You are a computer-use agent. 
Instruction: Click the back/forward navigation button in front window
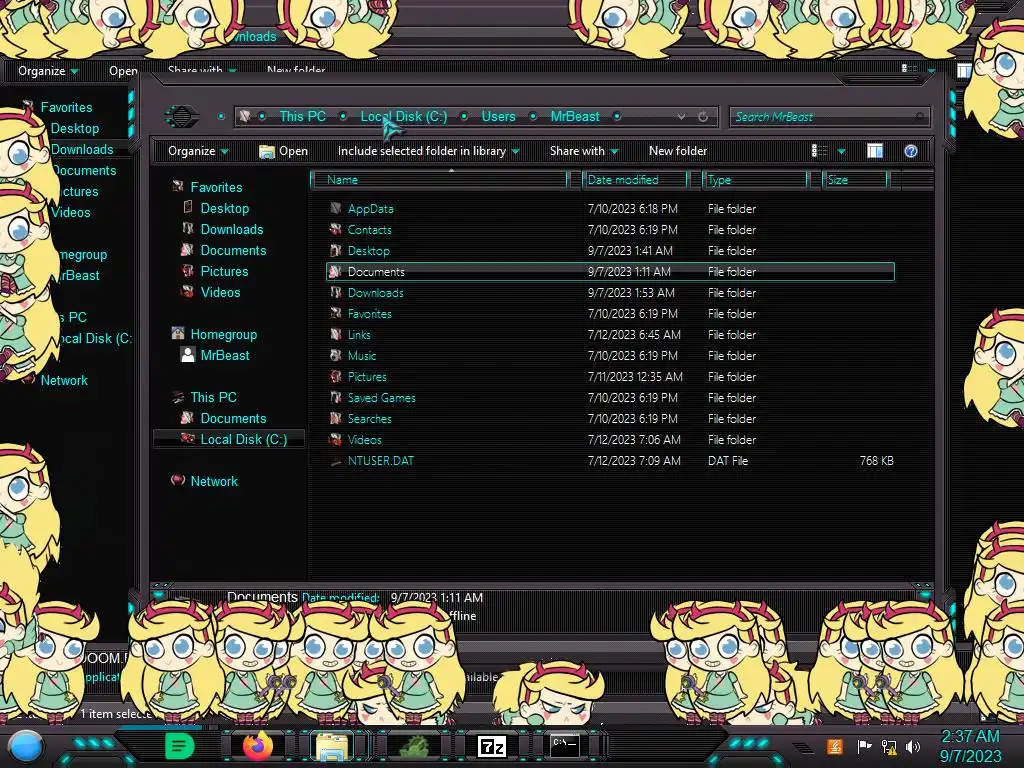(182, 117)
